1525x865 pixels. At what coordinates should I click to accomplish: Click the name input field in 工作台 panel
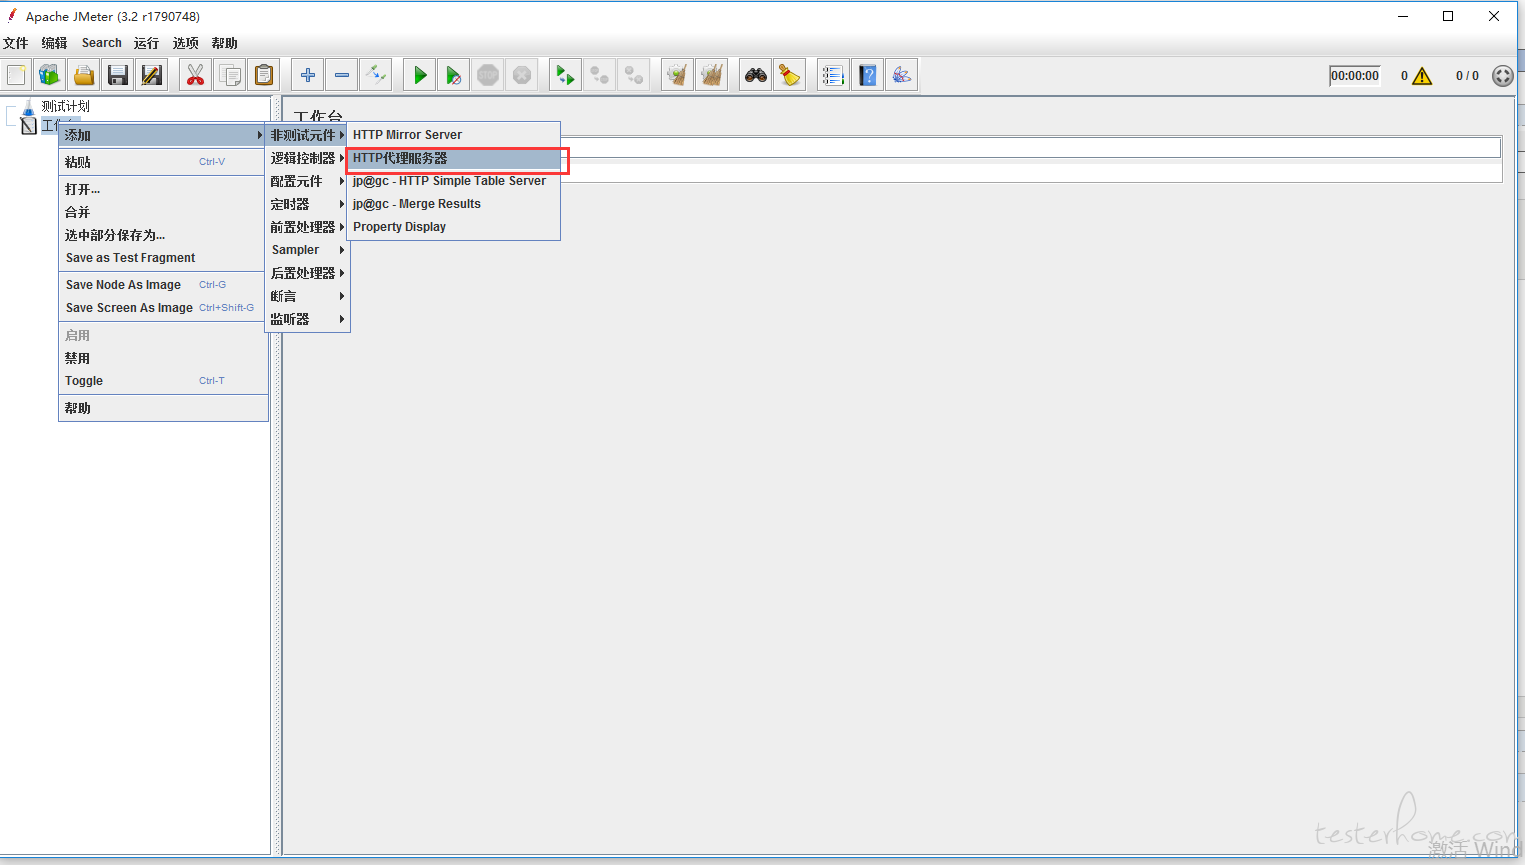[1030, 148]
